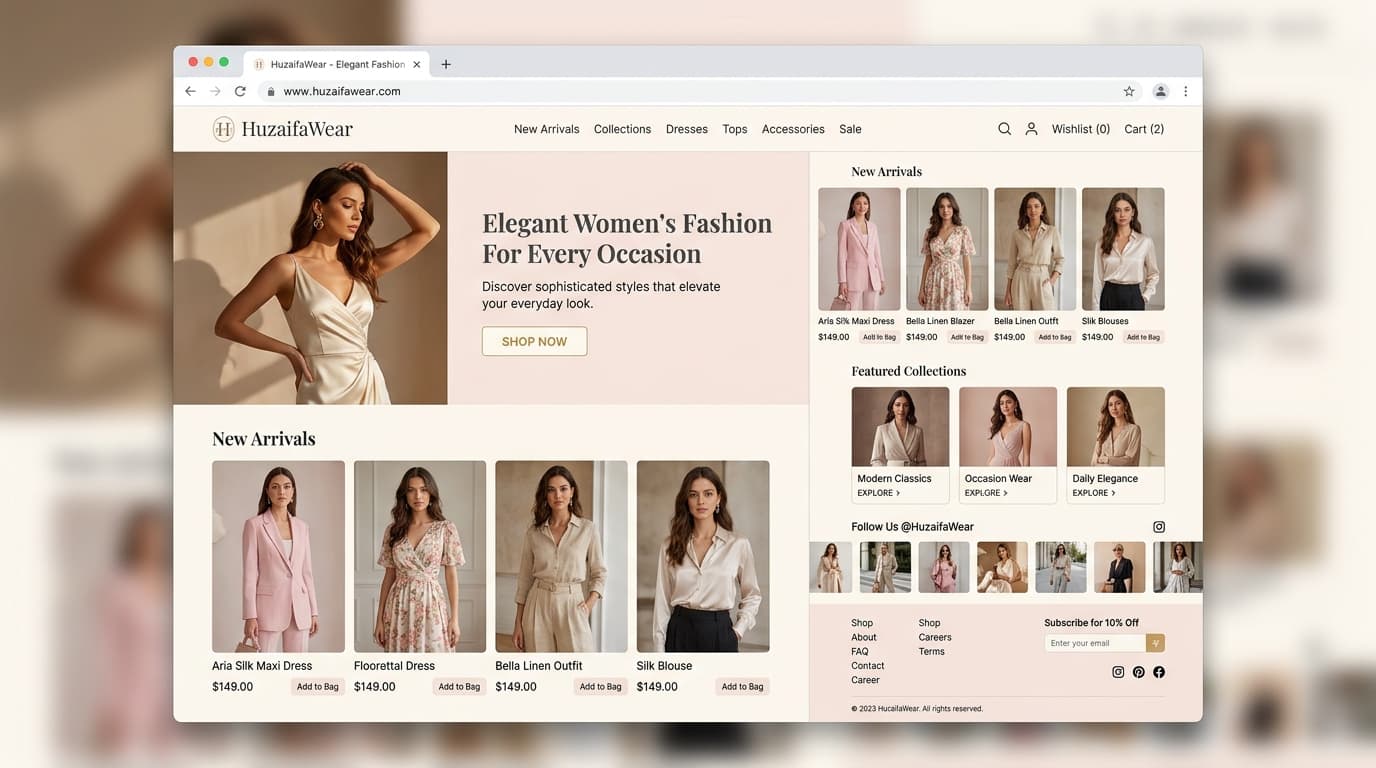Open the About link in the footer
The image size is (1376, 768).
[864, 637]
